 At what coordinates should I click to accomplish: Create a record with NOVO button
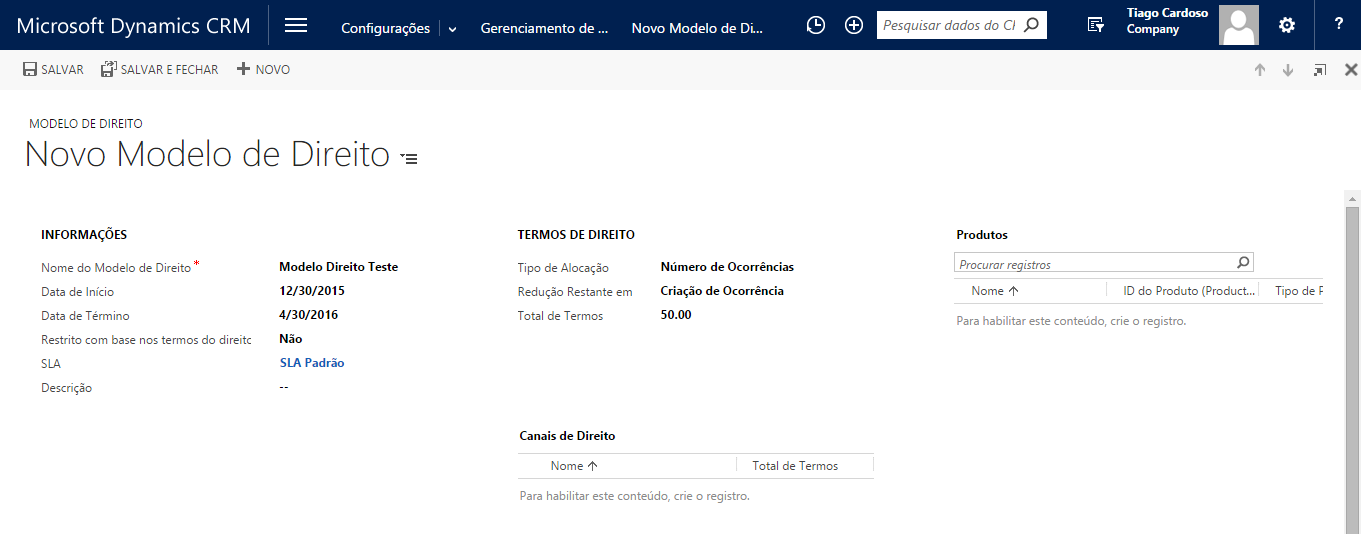(263, 70)
